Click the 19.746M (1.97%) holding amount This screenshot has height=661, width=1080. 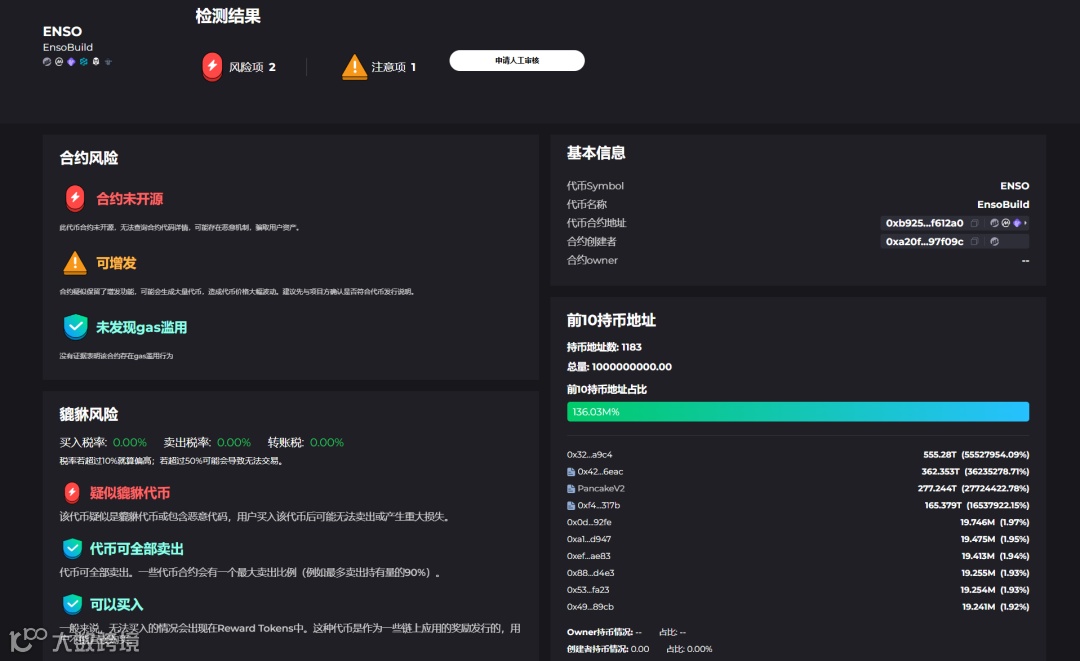click(x=995, y=522)
